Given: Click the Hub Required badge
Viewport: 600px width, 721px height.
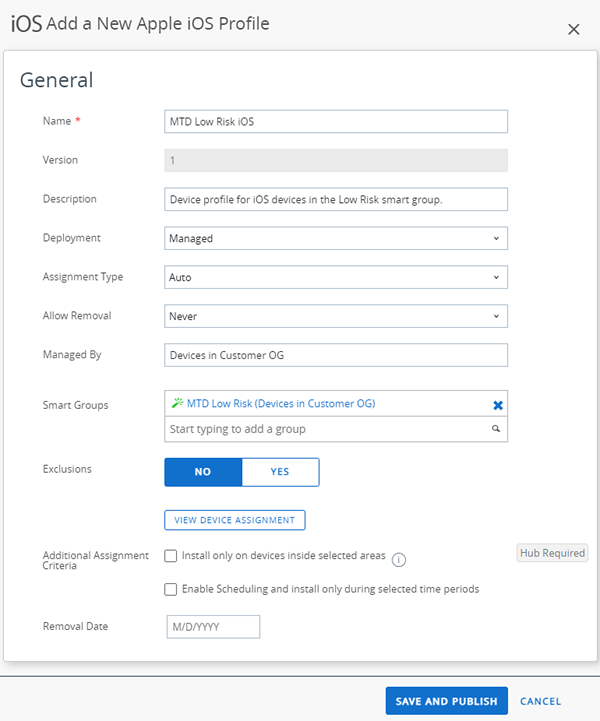Looking at the screenshot, I should [x=552, y=553].
